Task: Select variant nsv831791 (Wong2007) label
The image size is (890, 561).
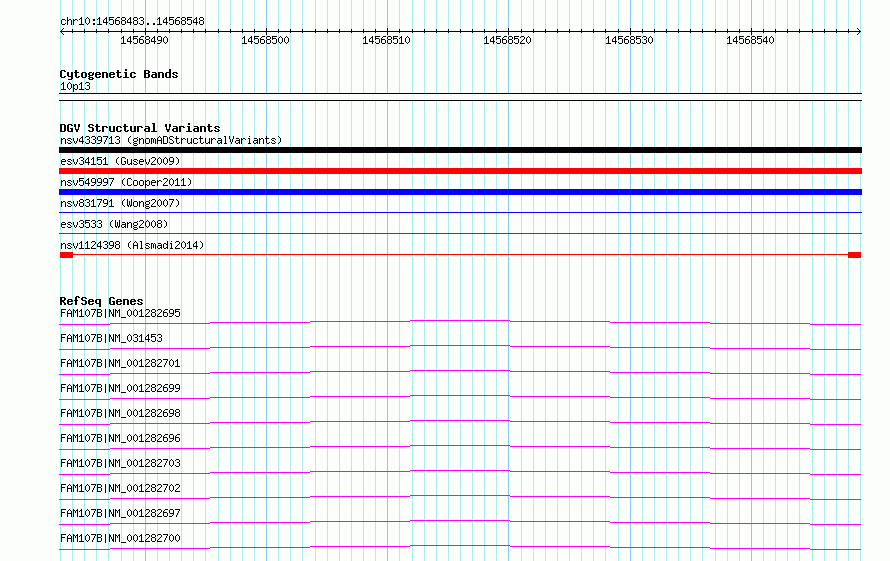Action: tap(120, 203)
